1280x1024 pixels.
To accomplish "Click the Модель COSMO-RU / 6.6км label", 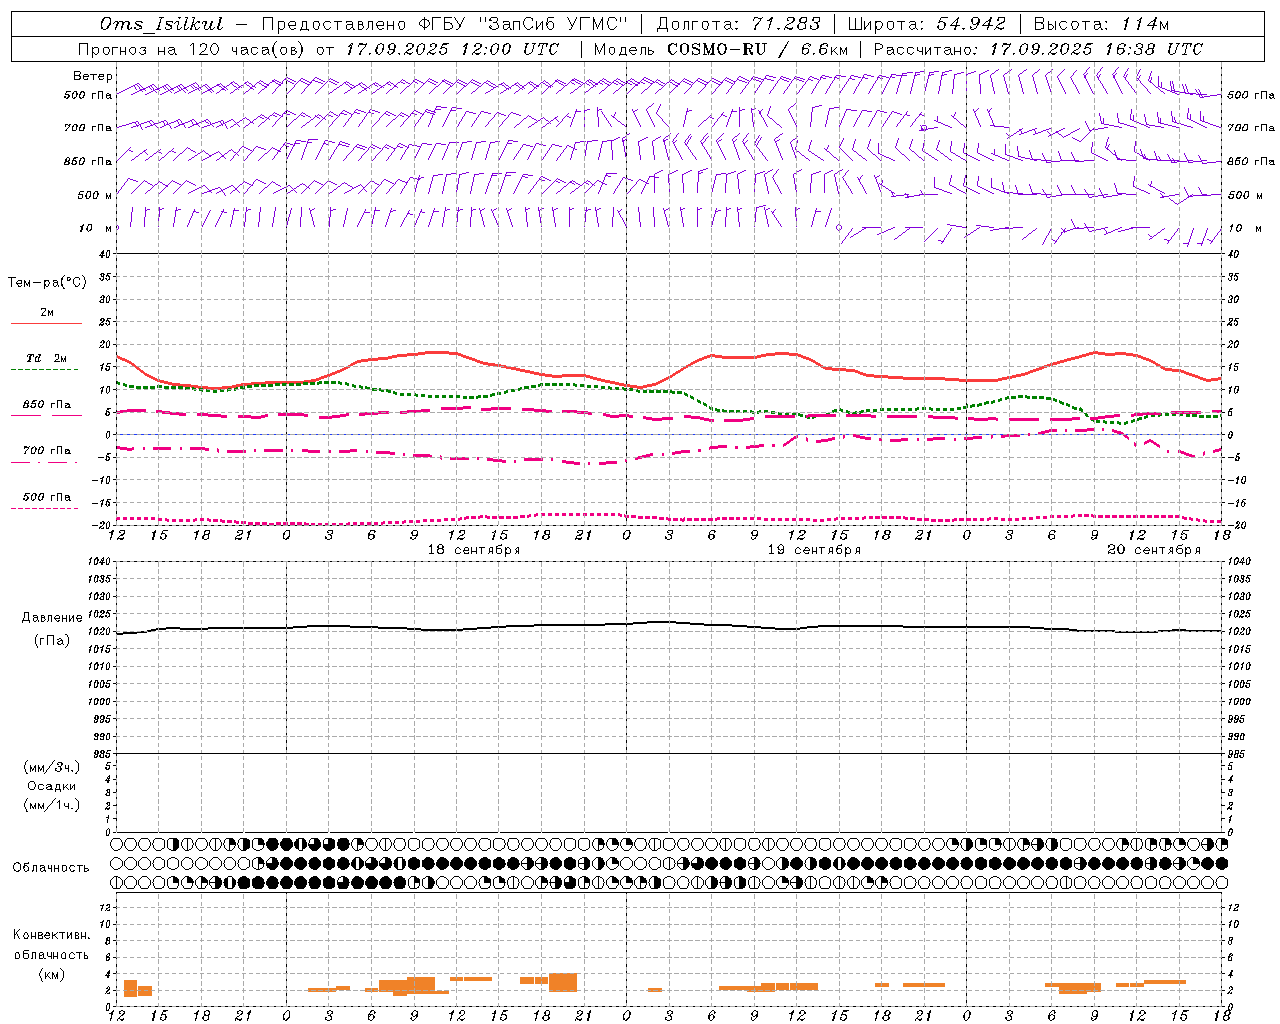I will click(721, 49).
